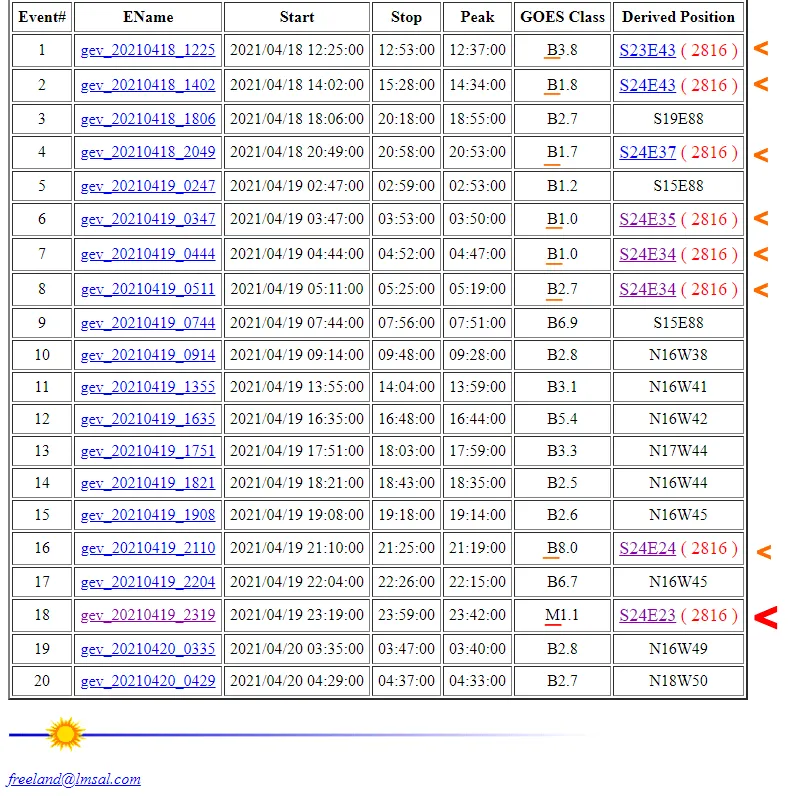Open event link gev_20210418_1806
Screen dimensions: 800x796
click(148, 119)
